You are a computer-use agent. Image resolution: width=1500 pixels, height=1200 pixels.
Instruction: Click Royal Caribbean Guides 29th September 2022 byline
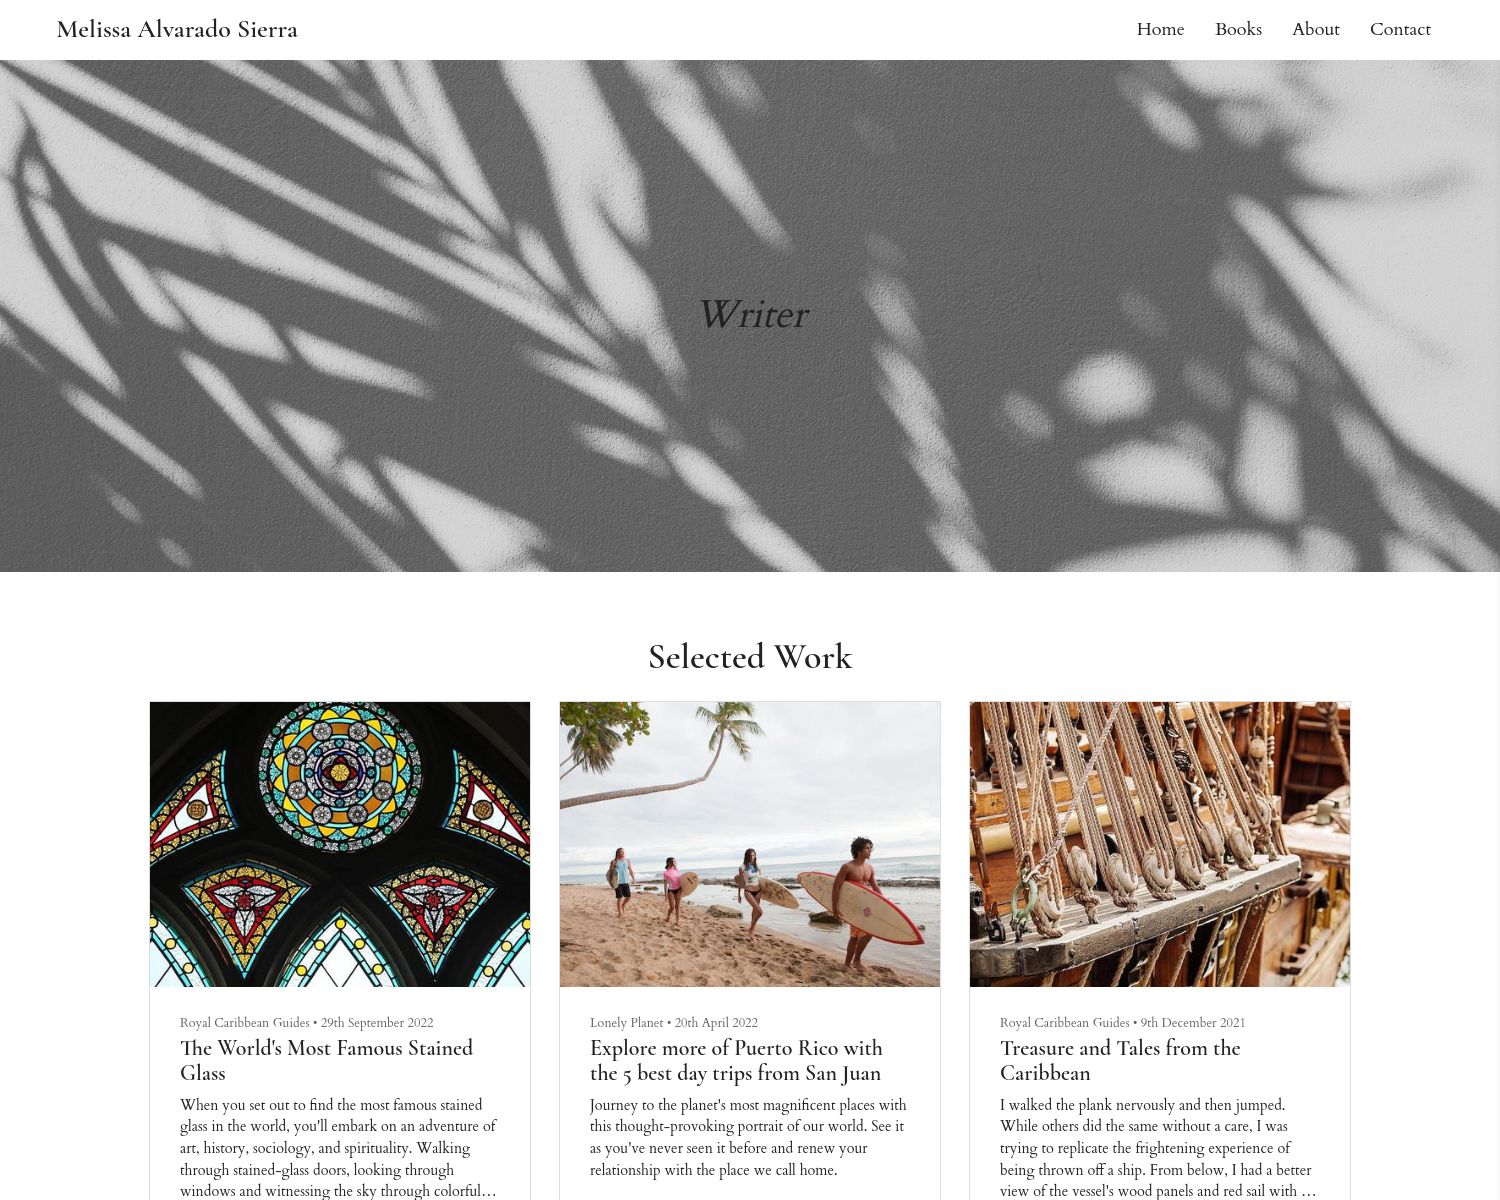coord(306,1022)
